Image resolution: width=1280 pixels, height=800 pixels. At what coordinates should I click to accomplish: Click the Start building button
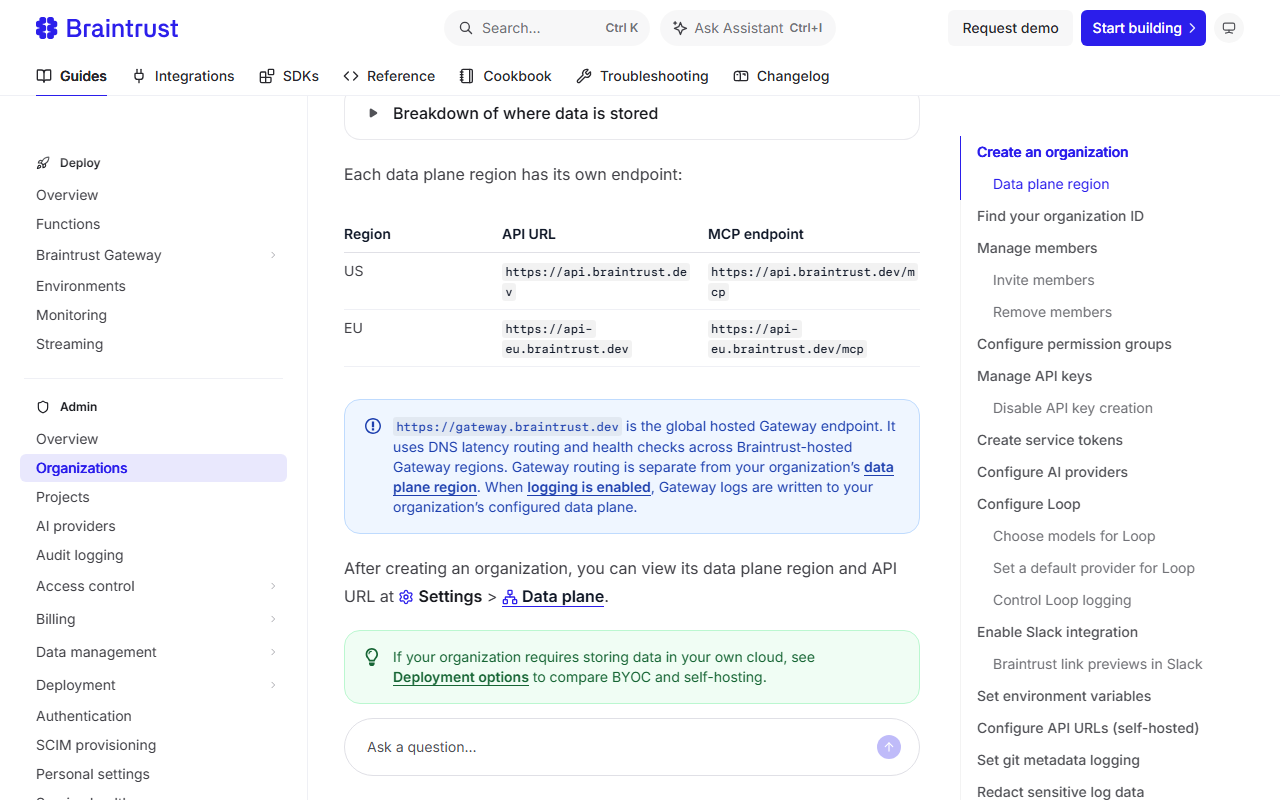1143,28
